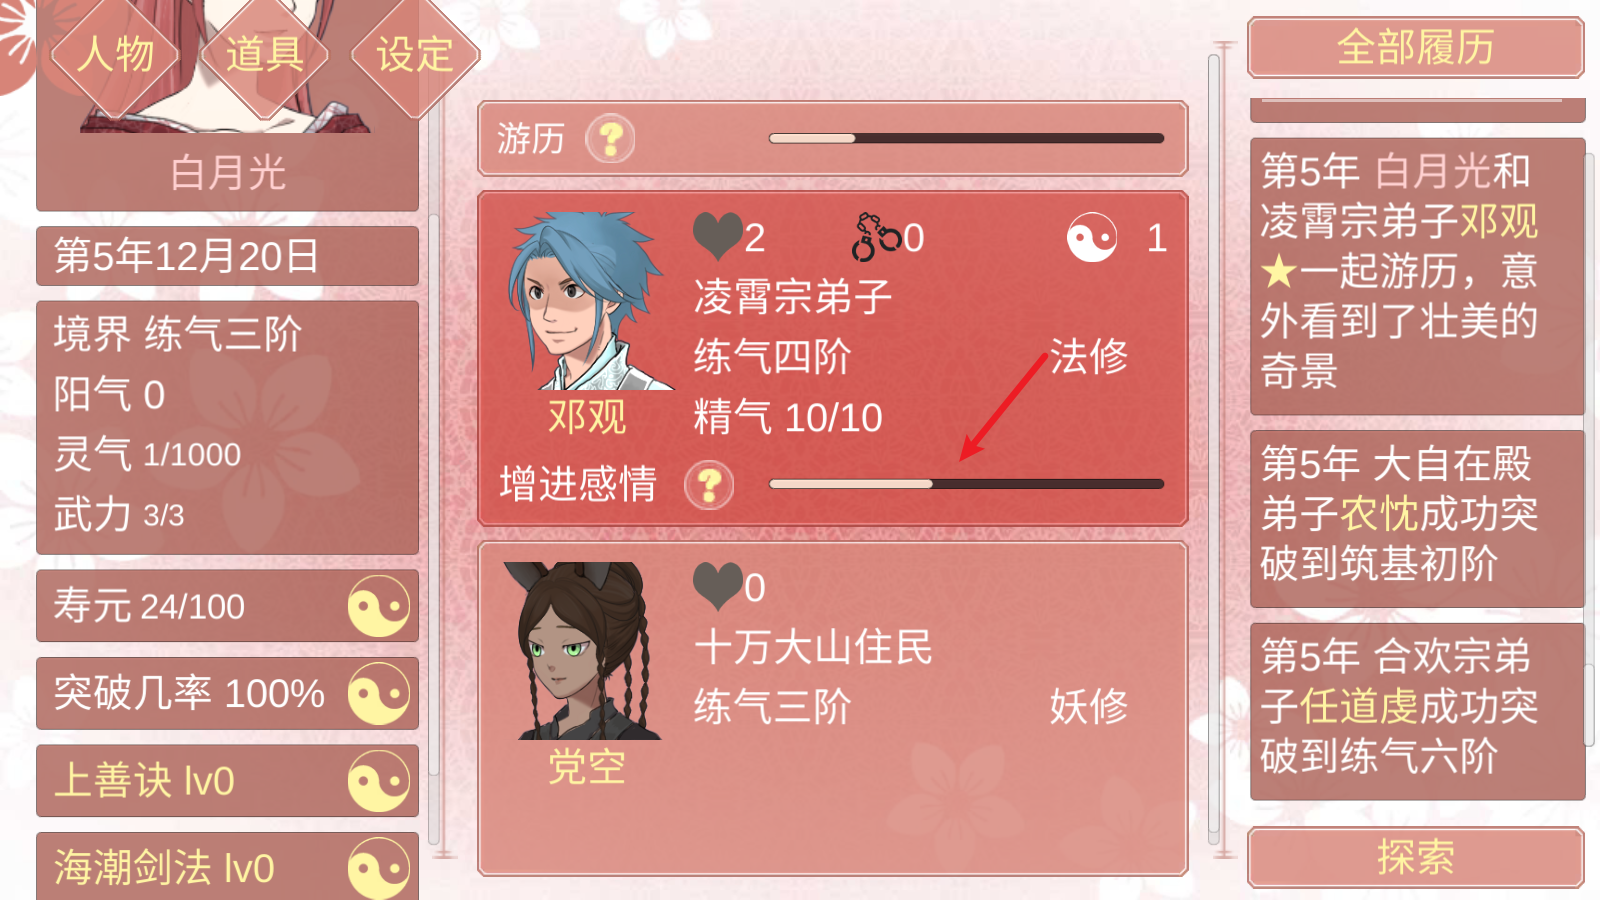
Task: Click the yin-yang icon beside 突破几率 100%
Action: point(379,693)
